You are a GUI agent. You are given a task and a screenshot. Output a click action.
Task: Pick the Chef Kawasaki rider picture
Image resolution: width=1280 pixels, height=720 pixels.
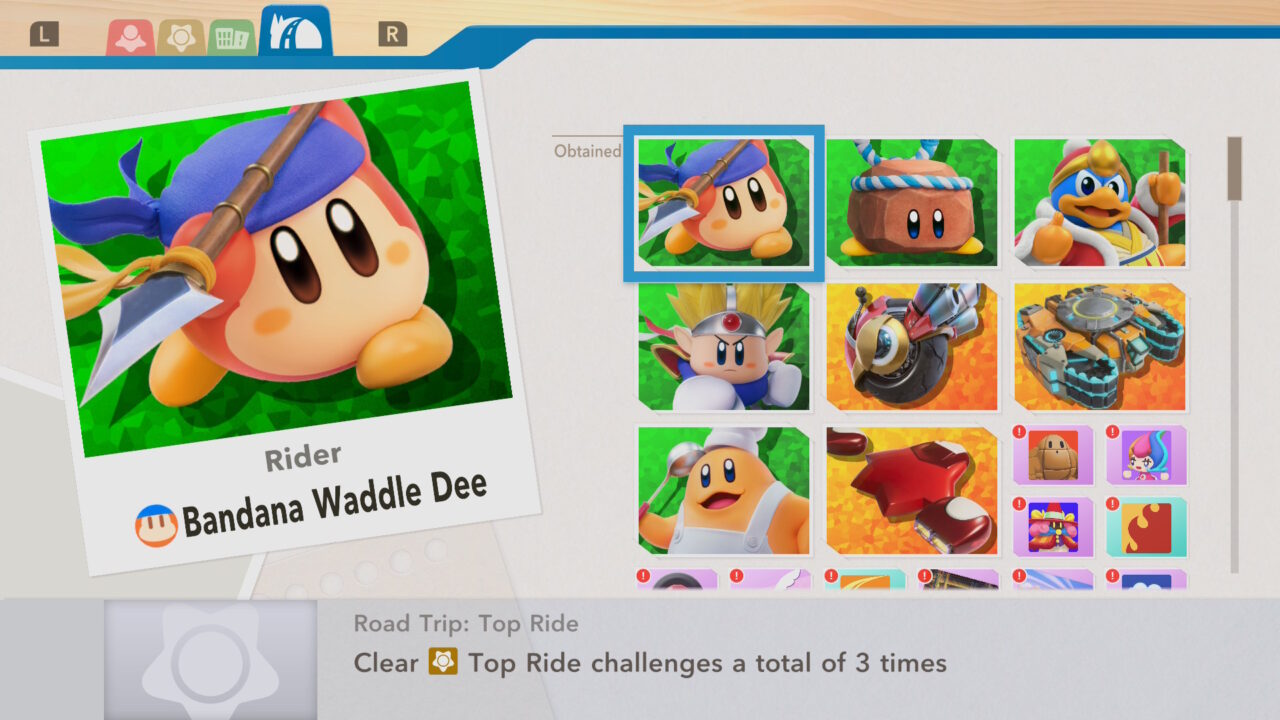[x=724, y=491]
